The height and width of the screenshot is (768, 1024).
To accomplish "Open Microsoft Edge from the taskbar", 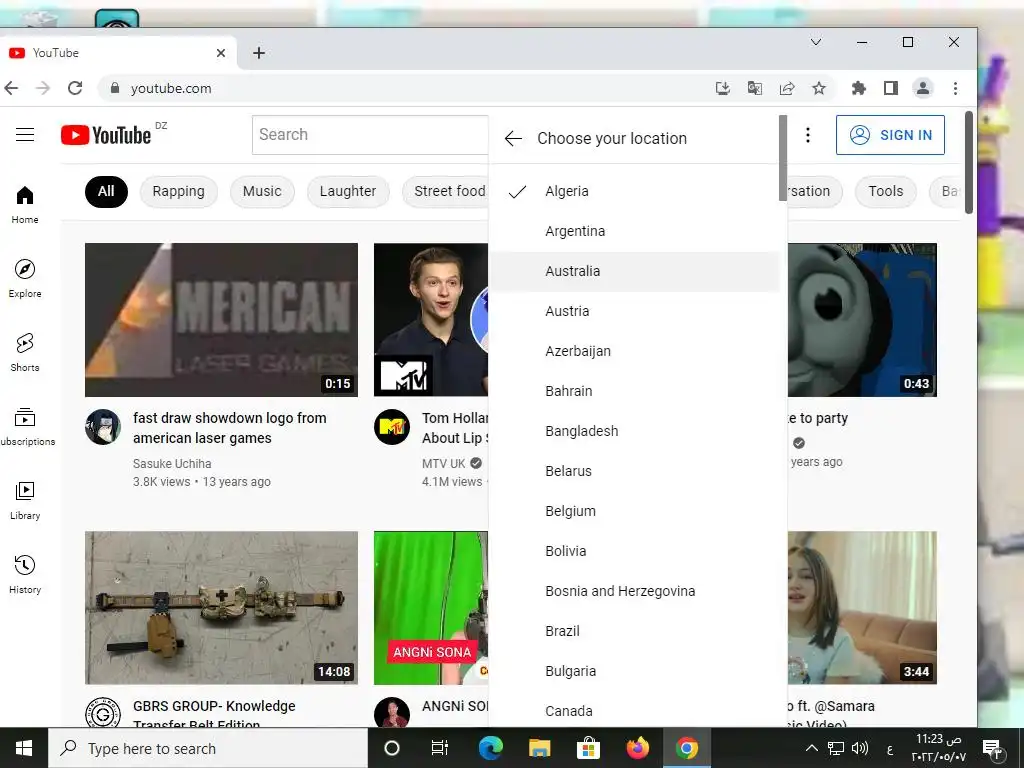I will [x=490, y=748].
